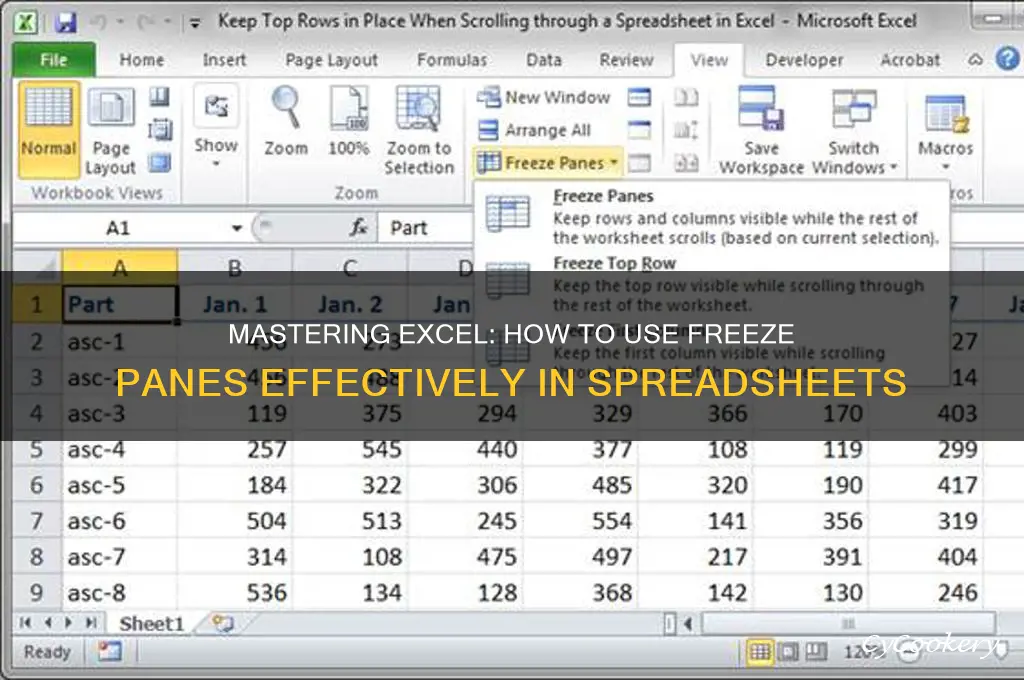Switch to the Home tab
Viewport: 1024px width, 680px height.
point(142,60)
